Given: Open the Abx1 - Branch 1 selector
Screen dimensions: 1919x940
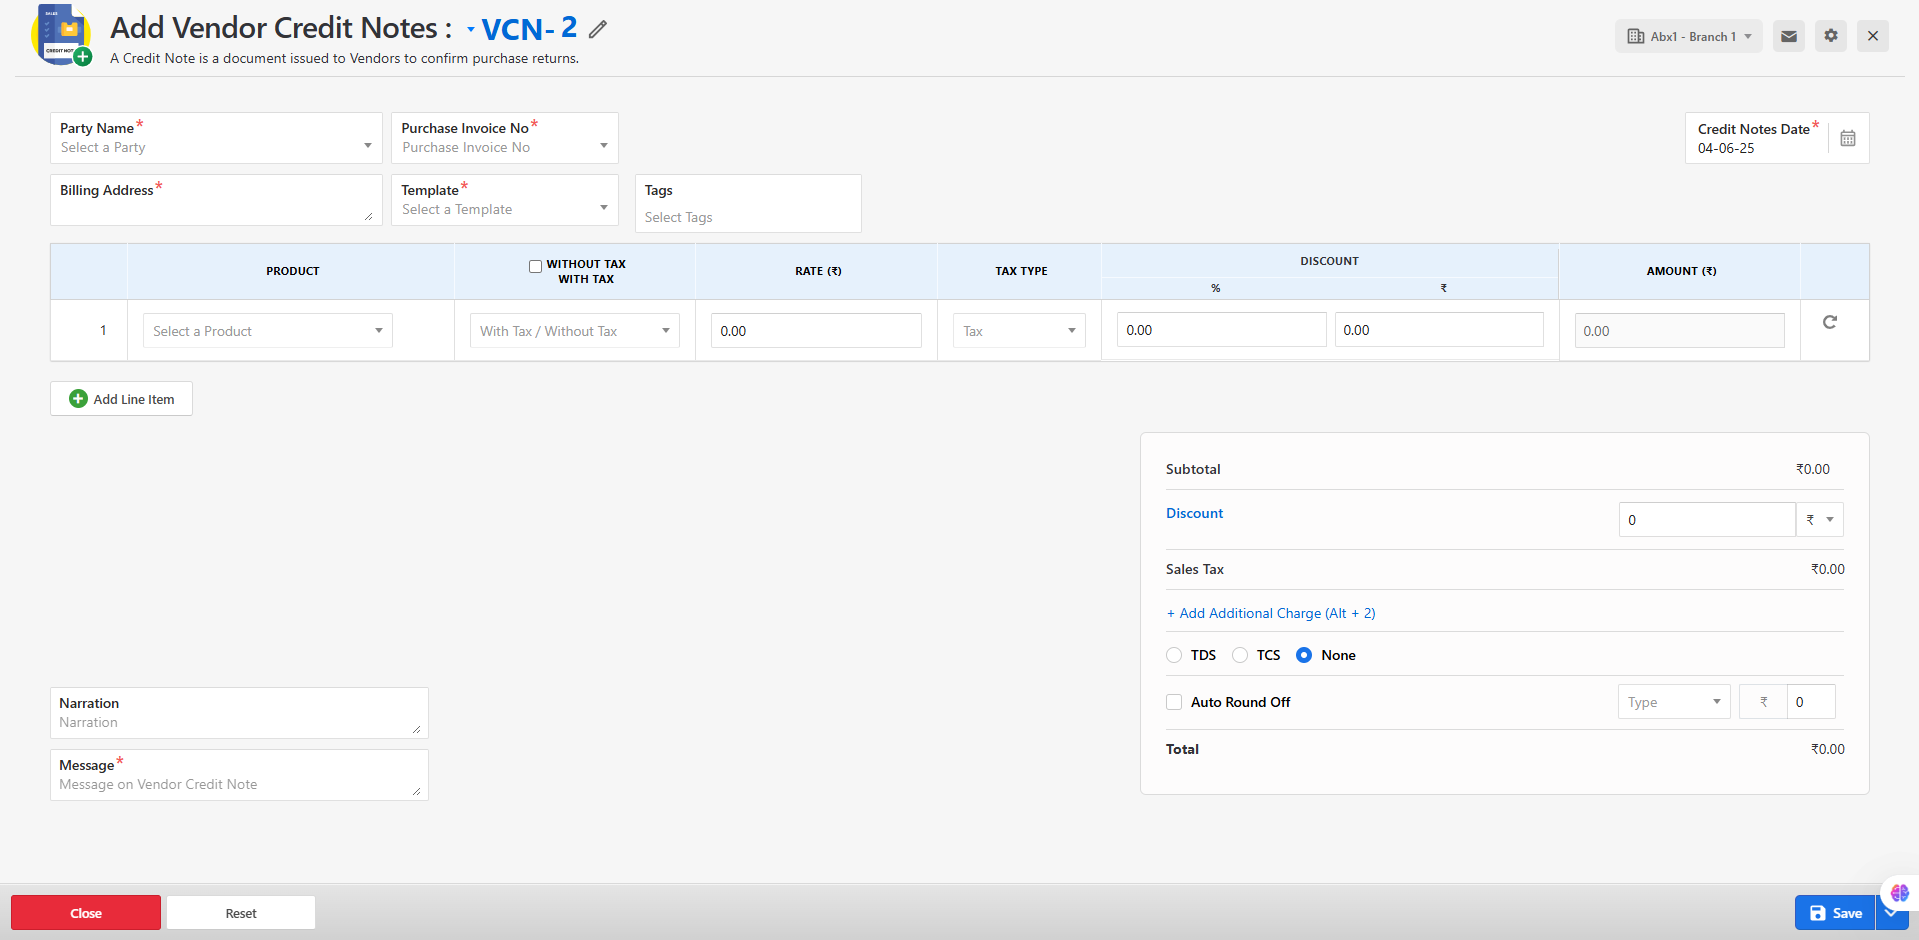Looking at the screenshot, I should click(x=1688, y=36).
